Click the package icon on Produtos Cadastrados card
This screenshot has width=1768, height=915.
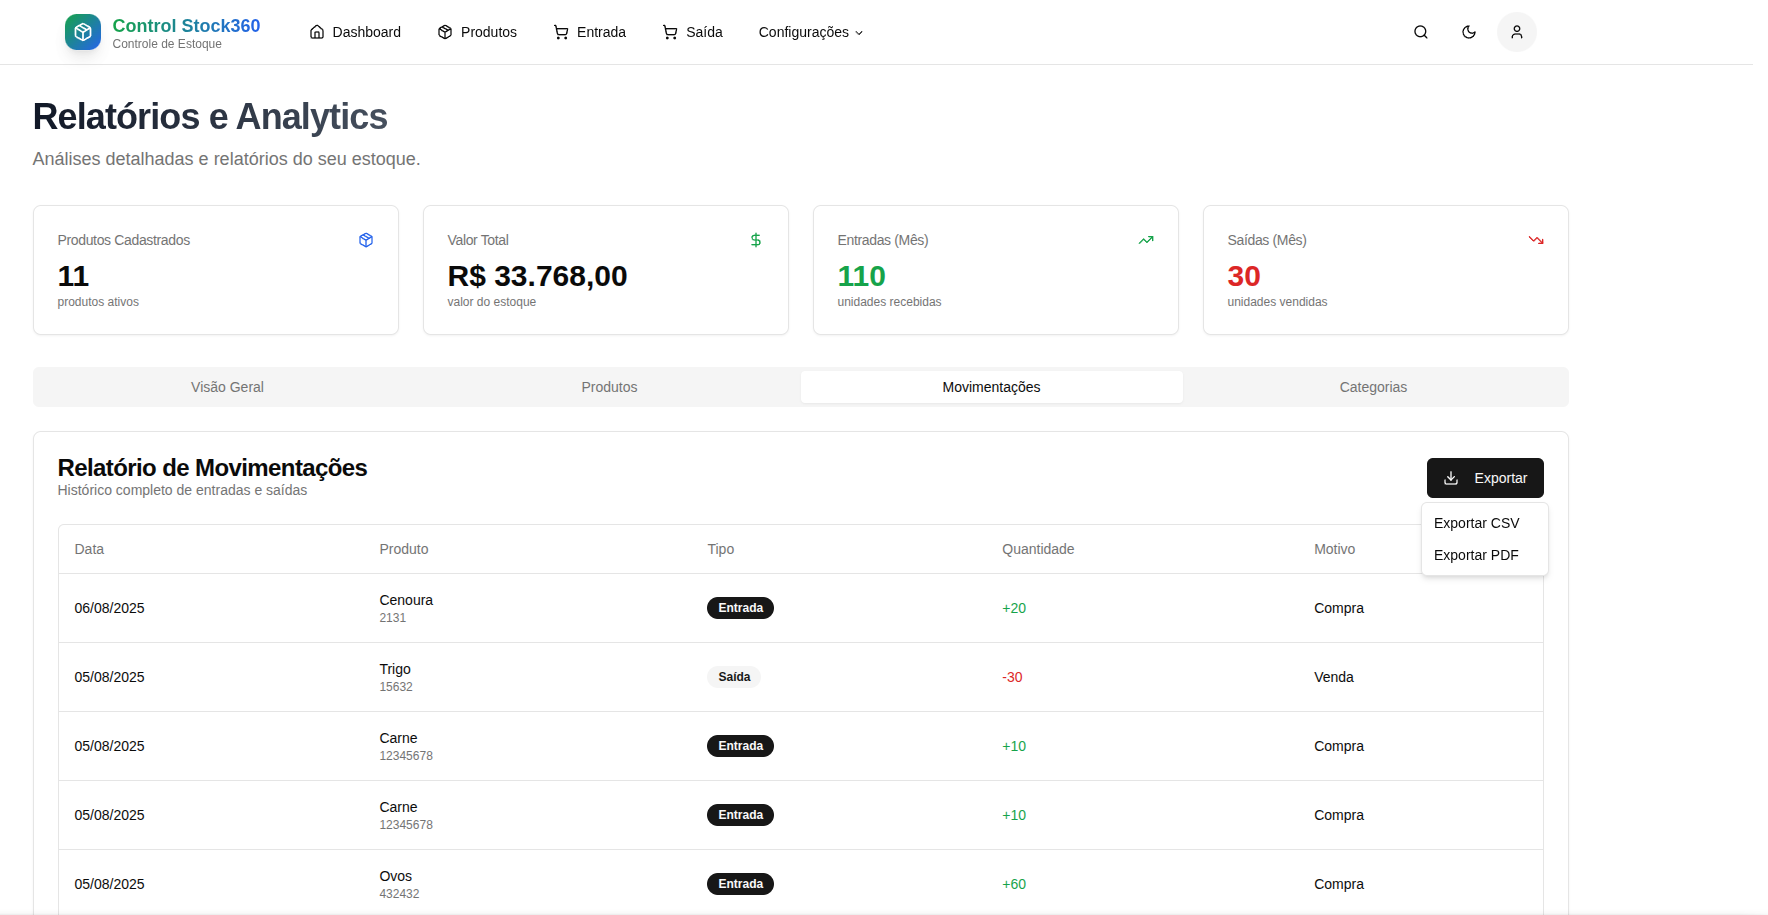366,240
